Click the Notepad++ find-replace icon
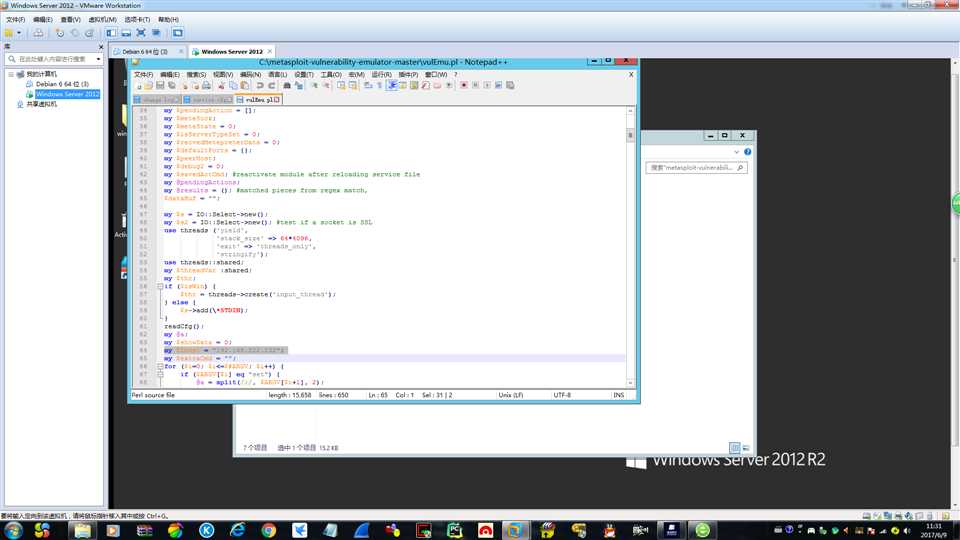 pyautogui.click(x=298, y=85)
